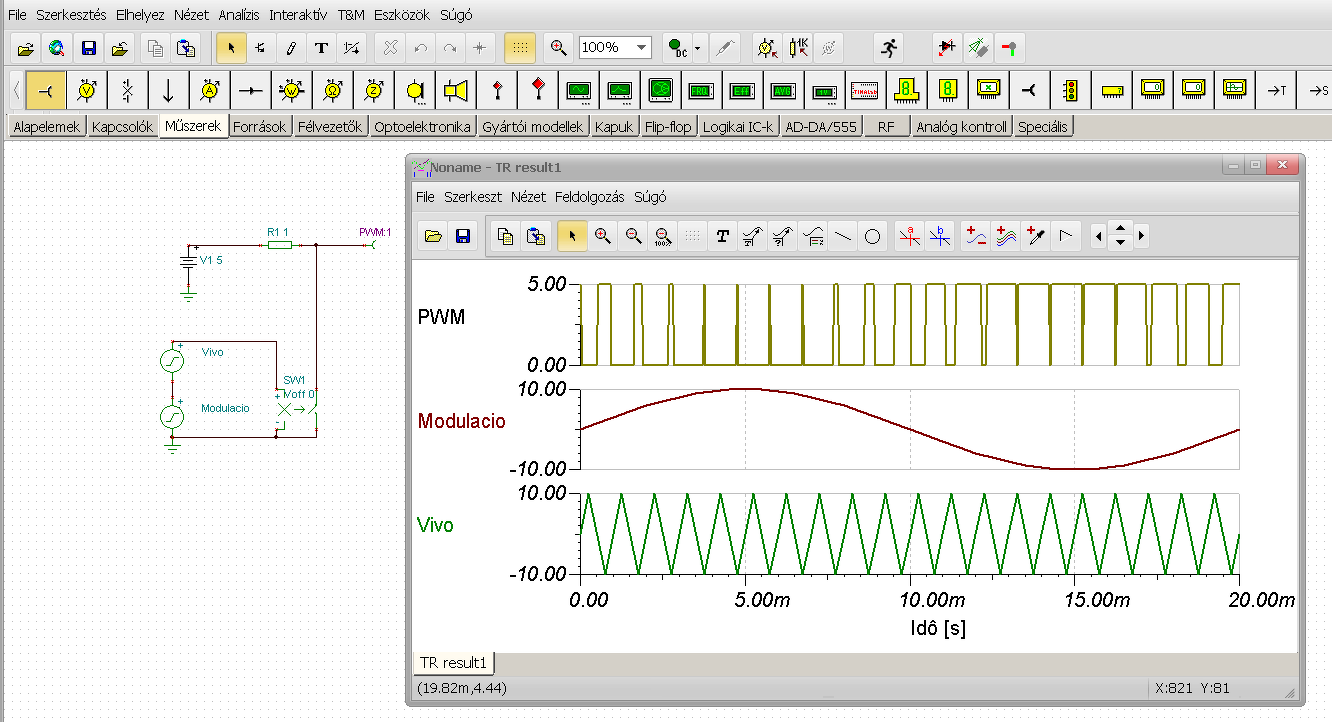Enable cursor b in diagram toolbar
The height and width of the screenshot is (722, 1332).
pos(940,236)
